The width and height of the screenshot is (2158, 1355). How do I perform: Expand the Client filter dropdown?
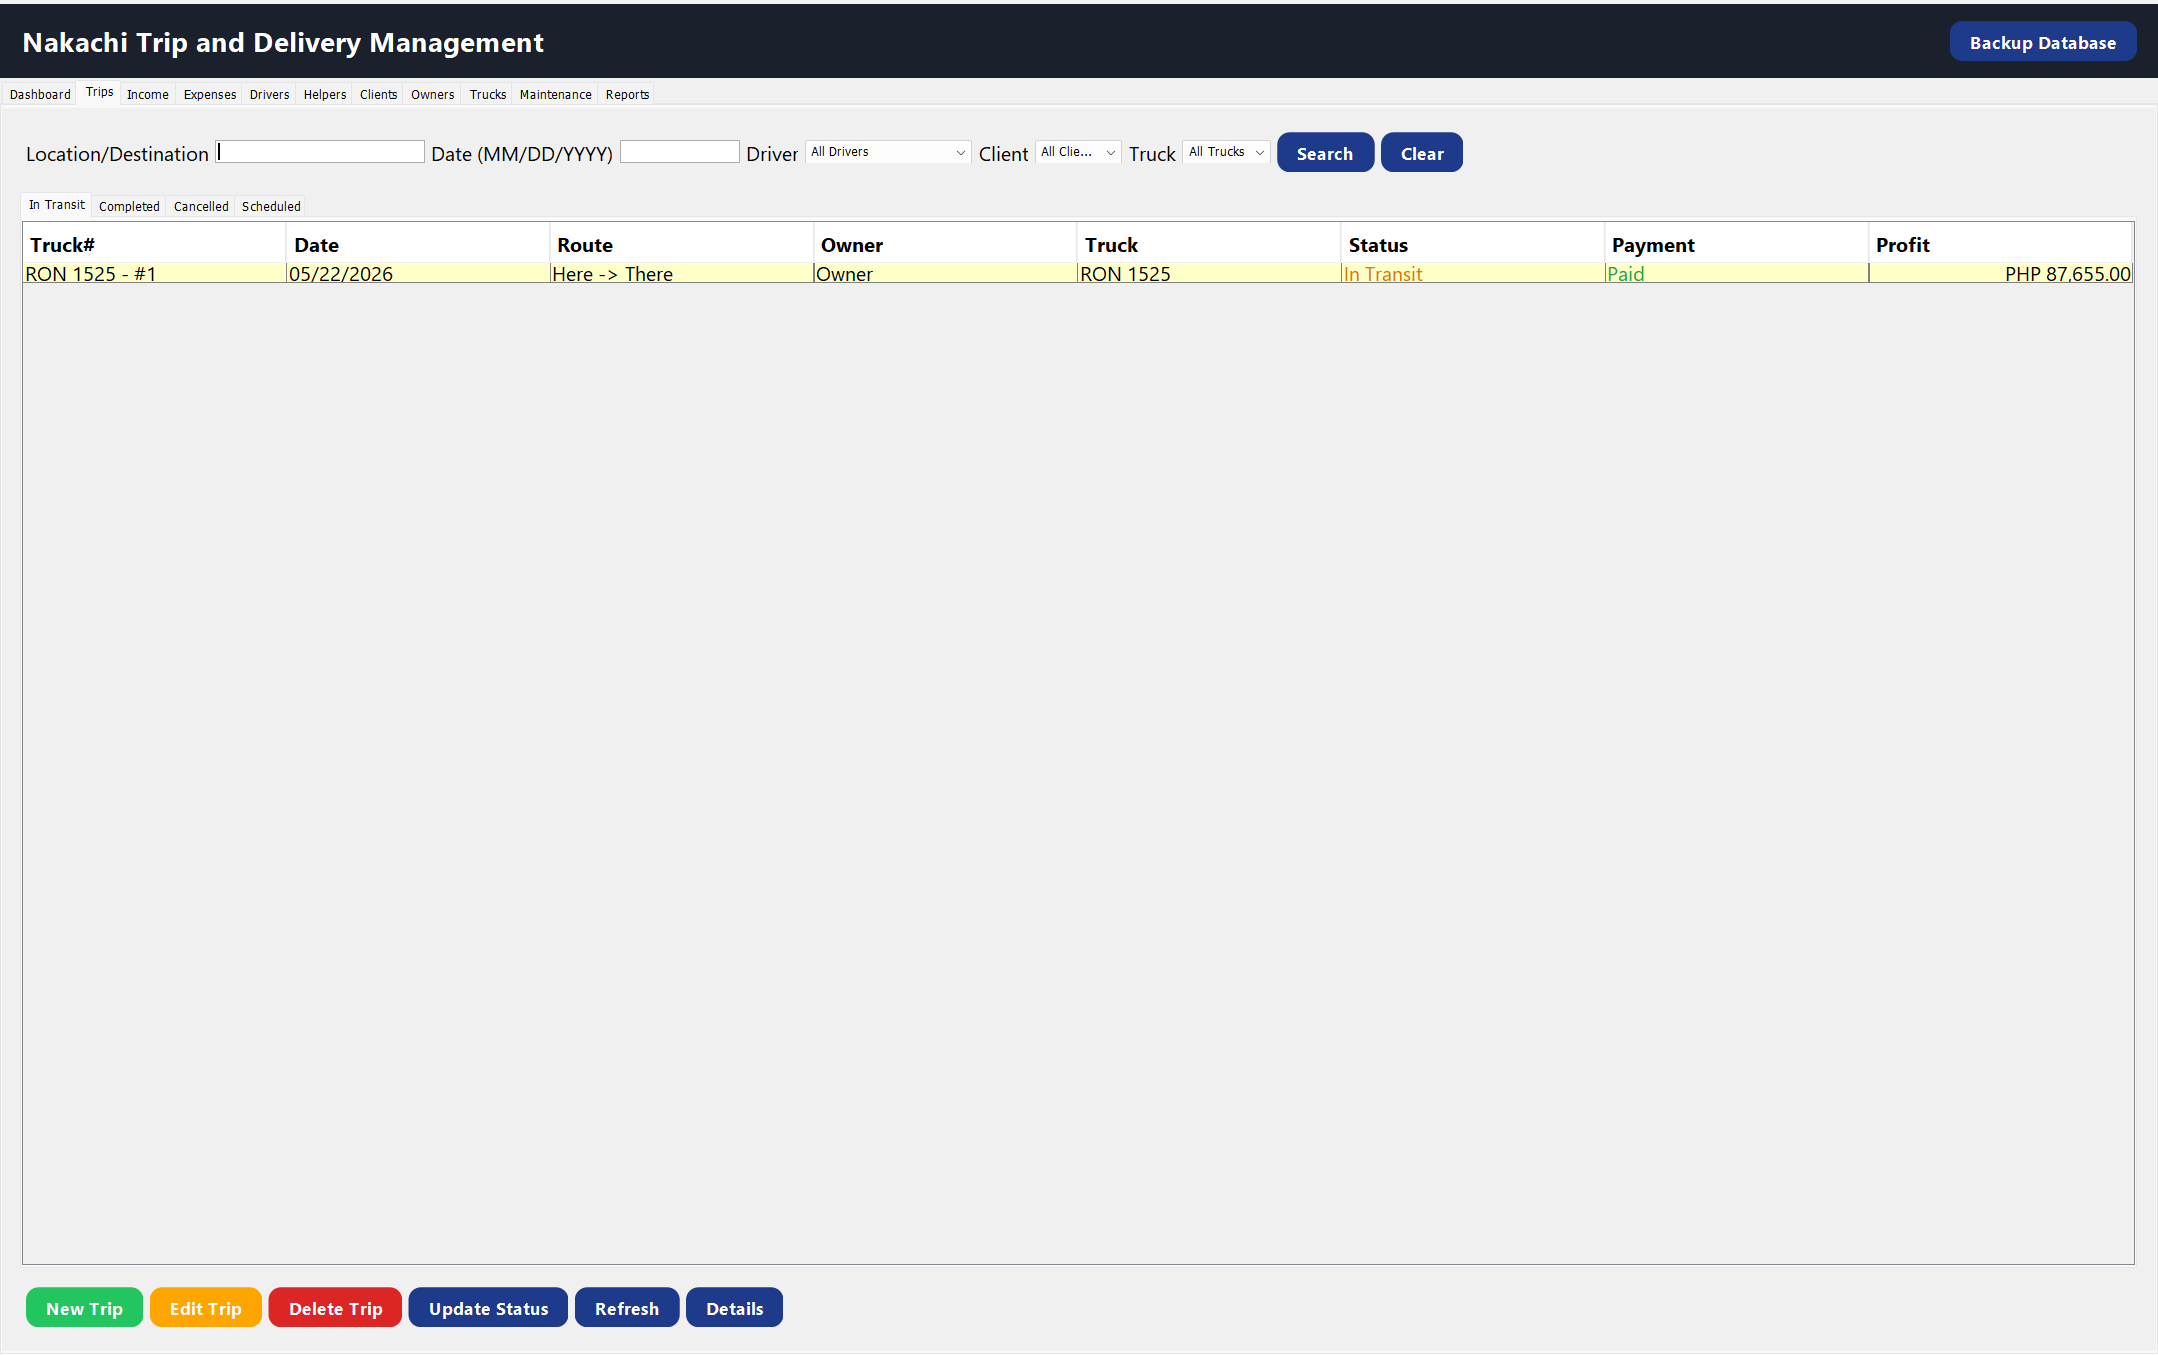pos(1078,152)
